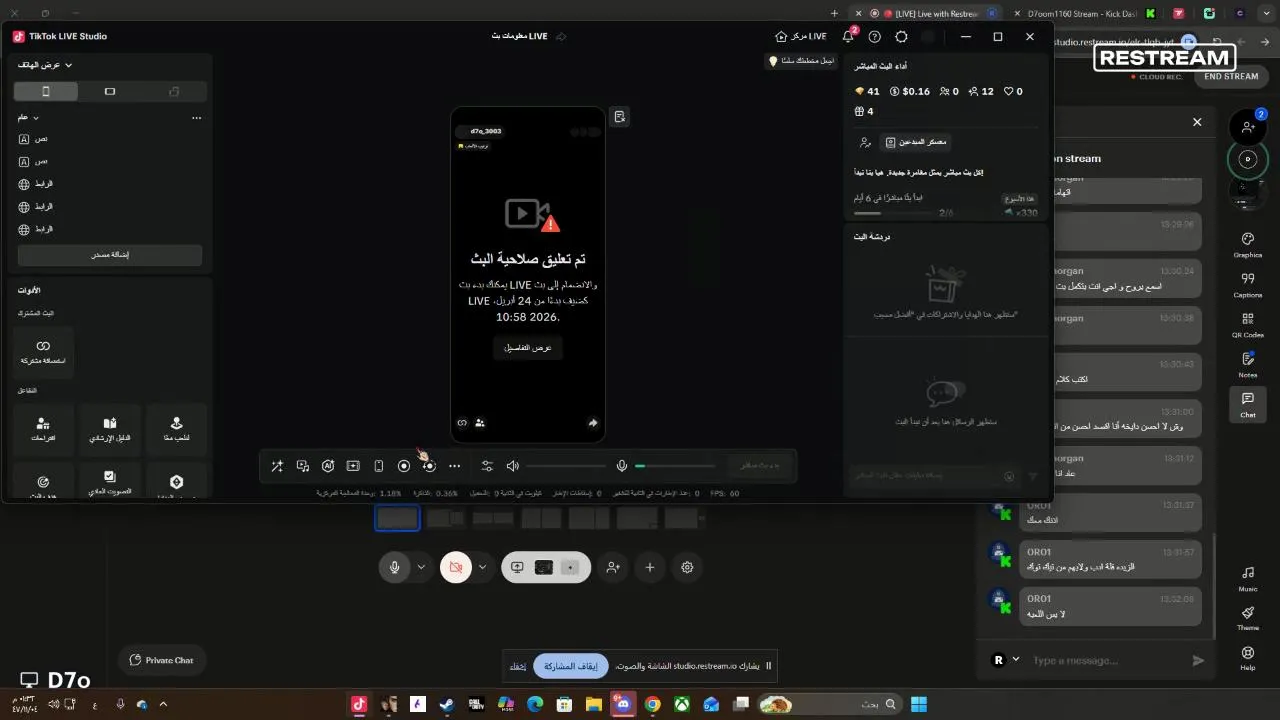The height and width of the screenshot is (720, 1280).
Task: Open the Graphics panel in Restream
Action: point(1248,245)
